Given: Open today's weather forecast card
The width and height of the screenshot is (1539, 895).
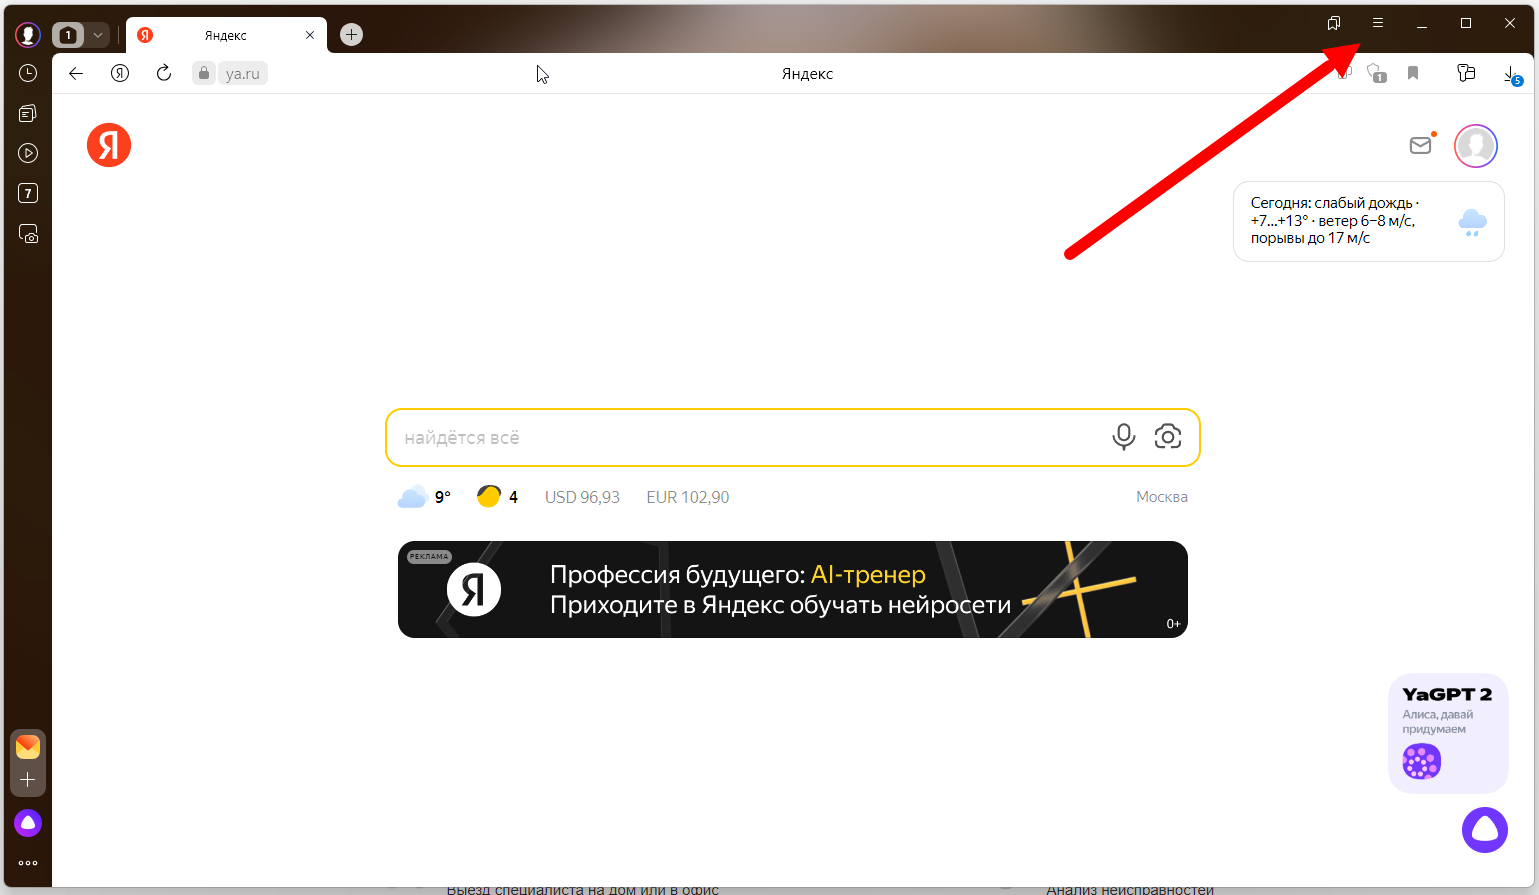Looking at the screenshot, I should tap(1368, 221).
